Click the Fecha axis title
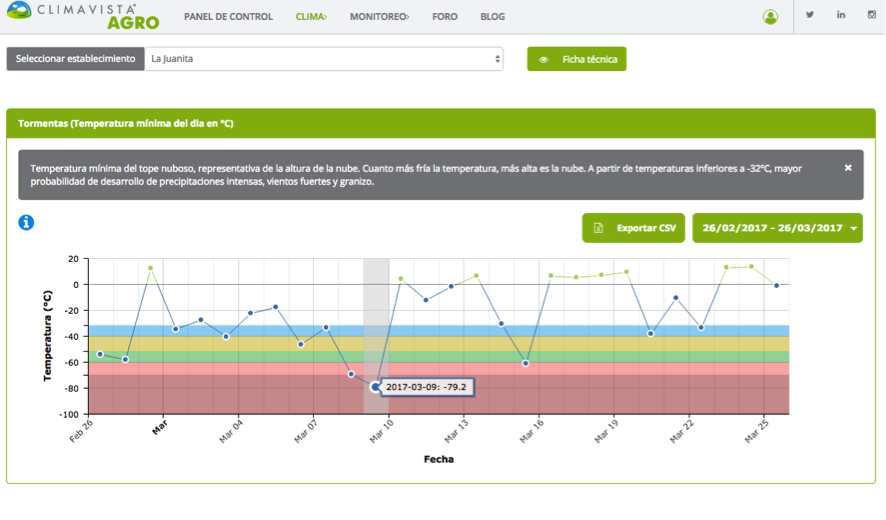This screenshot has width=886, height=520. [438, 459]
